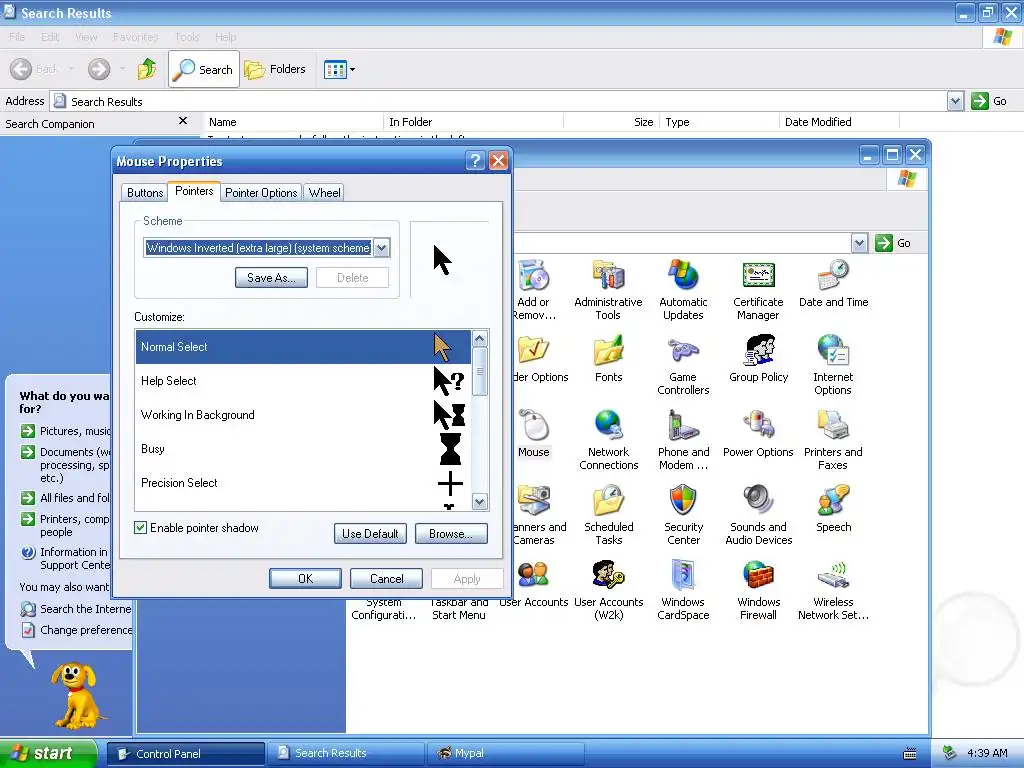Select the Mouse icon in Control Panel
Viewport: 1024px width, 768px height.
click(x=534, y=434)
